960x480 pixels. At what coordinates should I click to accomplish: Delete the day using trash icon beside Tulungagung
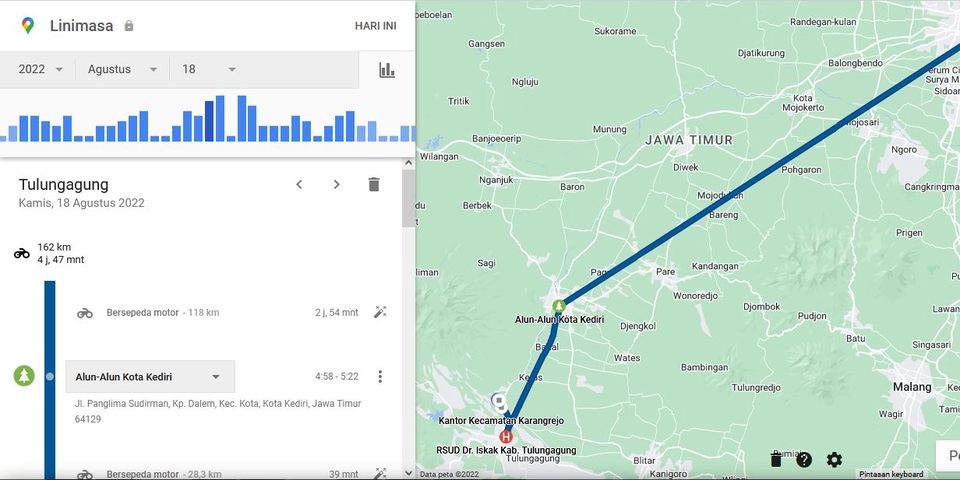pos(374,184)
